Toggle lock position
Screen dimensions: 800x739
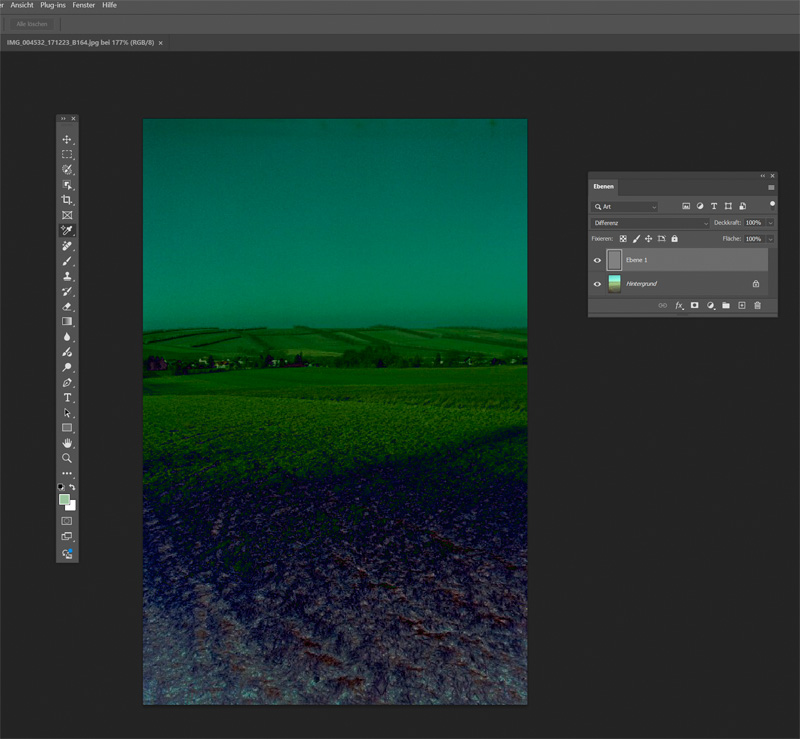(x=648, y=239)
